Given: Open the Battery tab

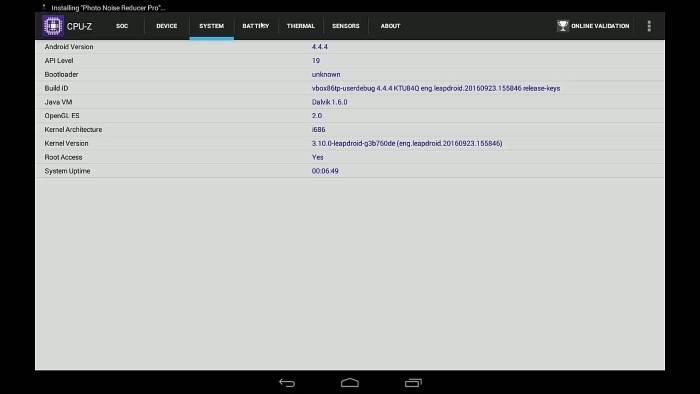Looking at the screenshot, I should pos(256,26).
